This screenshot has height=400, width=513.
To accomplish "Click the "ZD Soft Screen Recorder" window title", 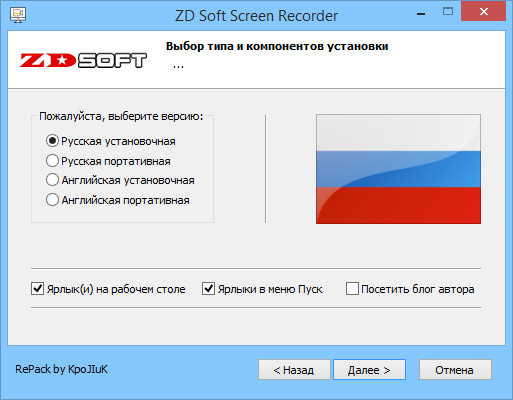I will click(256, 16).
